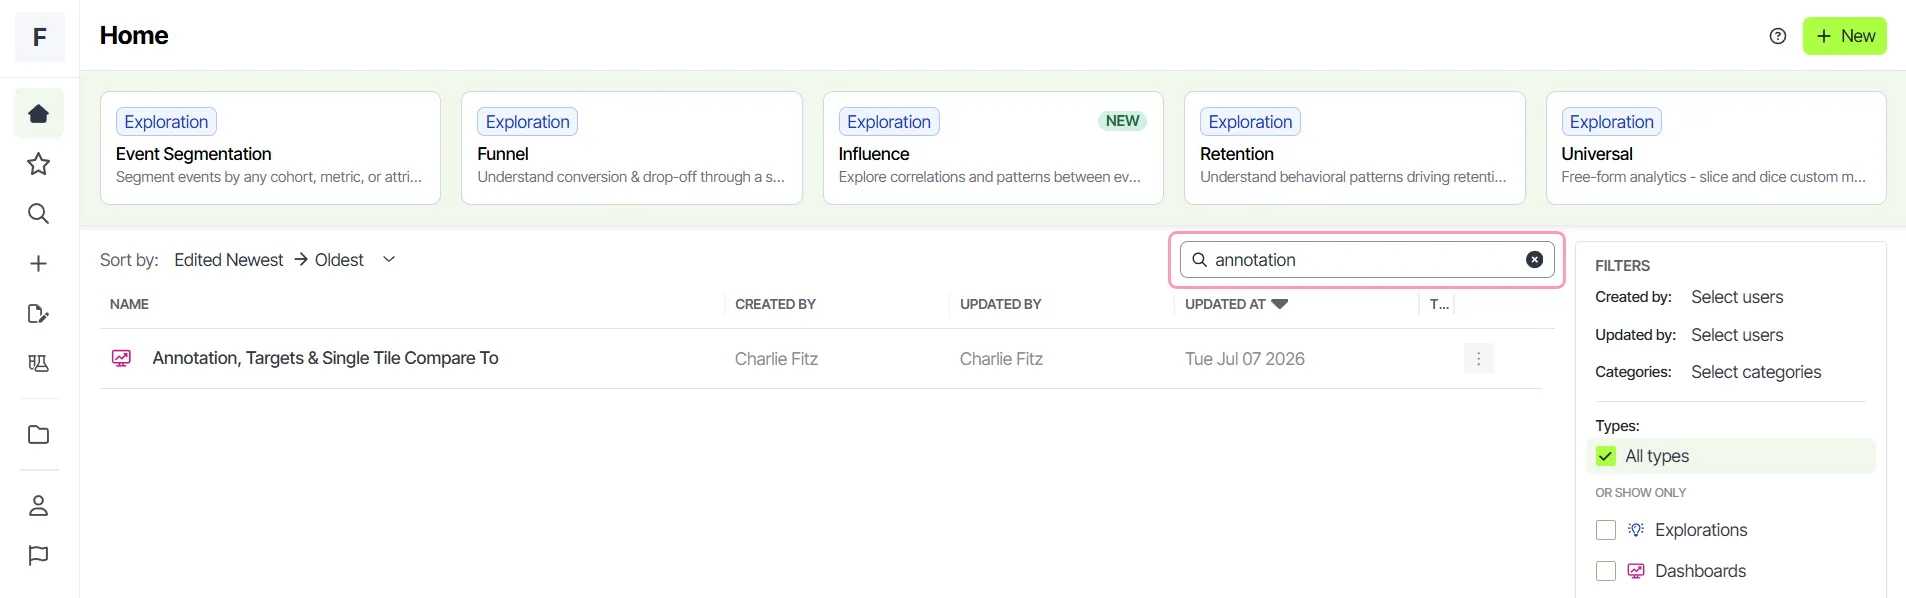Open Created by Select users dropdown

(1737, 297)
